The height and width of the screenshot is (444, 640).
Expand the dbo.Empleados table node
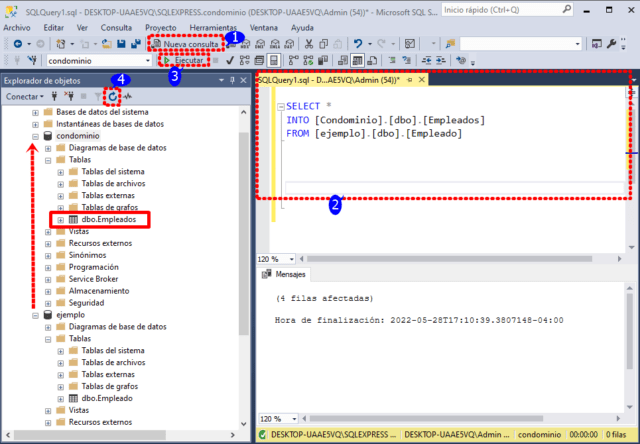[x=60, y=220]
